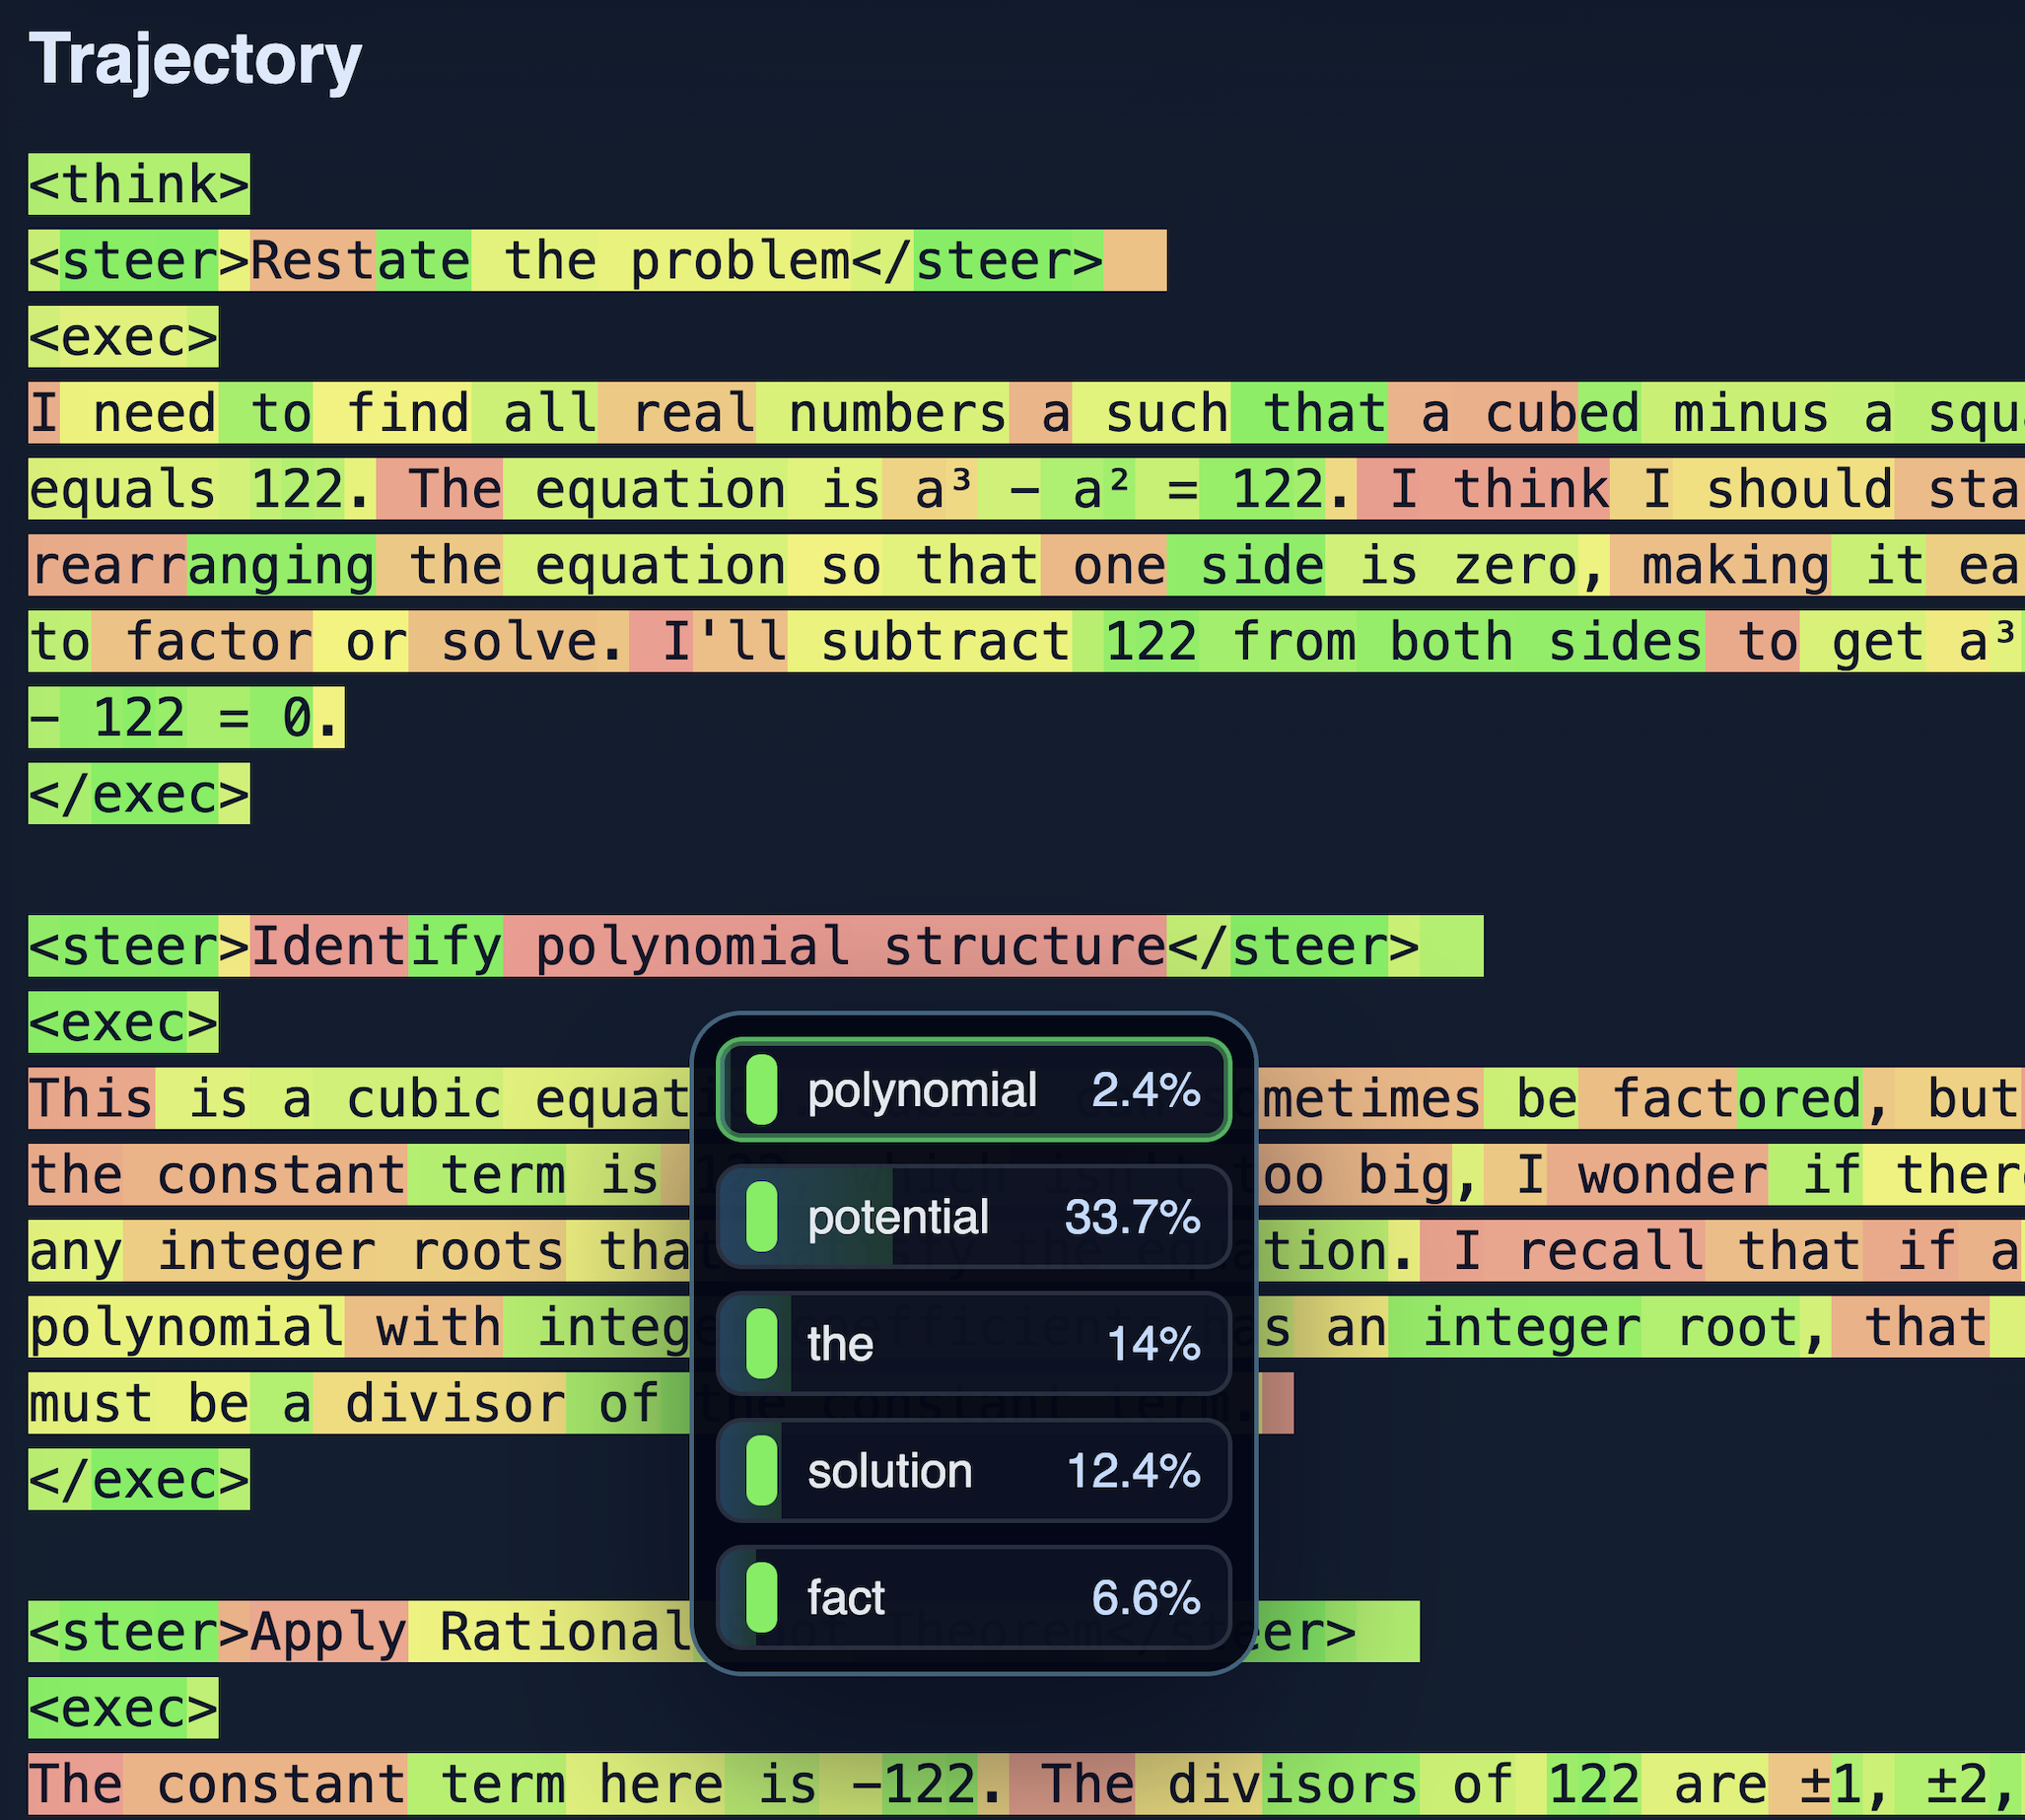Click 'Apply' in third steer line

[x=327, y=1633]
